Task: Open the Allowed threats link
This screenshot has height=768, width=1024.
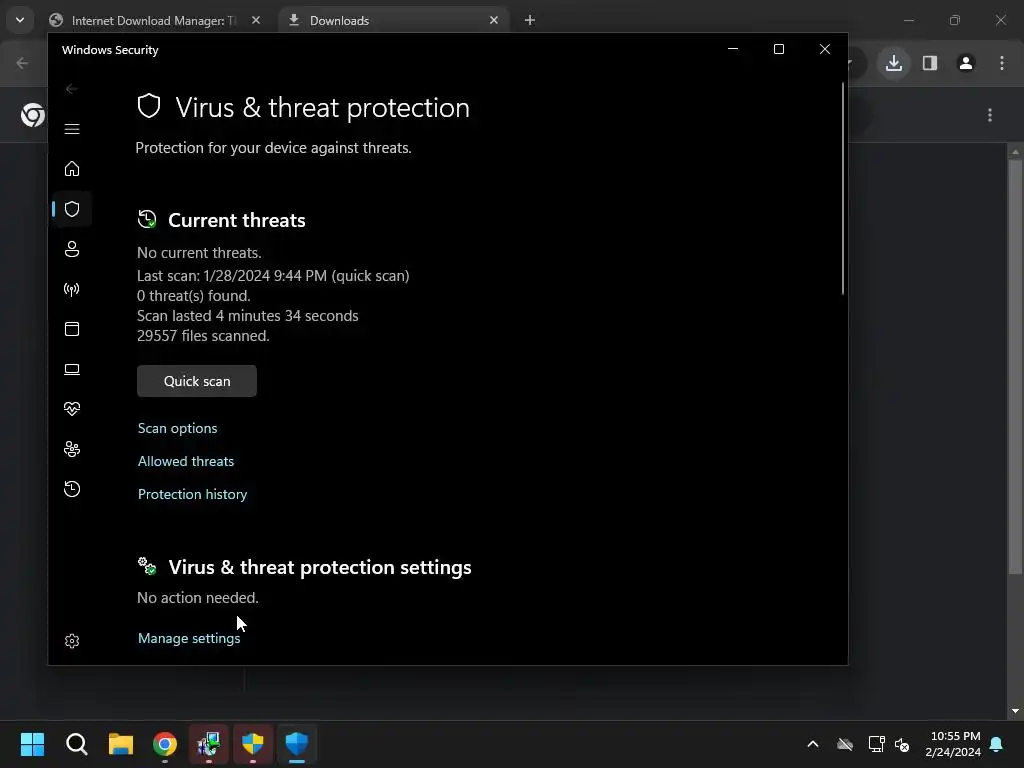Action: (x=186, y=461)
